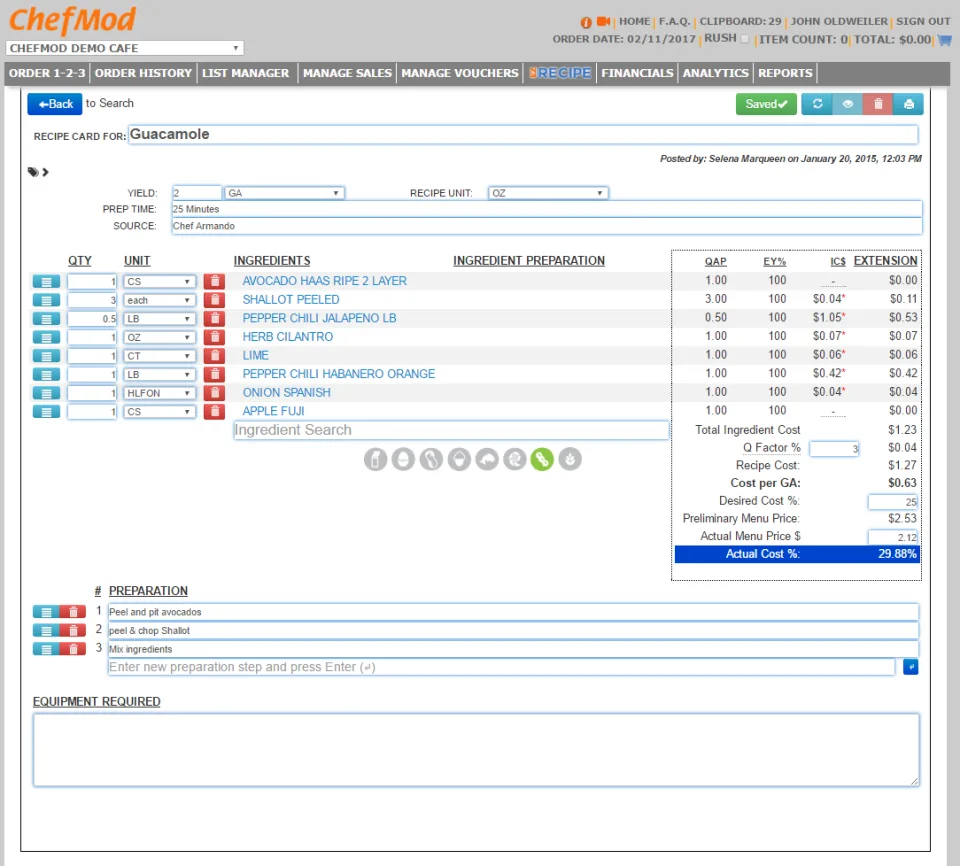Open the HLFON unit dropdown for ONION SPANISH
The height and width of the screenshot is (866, 960).
point(159,393)
